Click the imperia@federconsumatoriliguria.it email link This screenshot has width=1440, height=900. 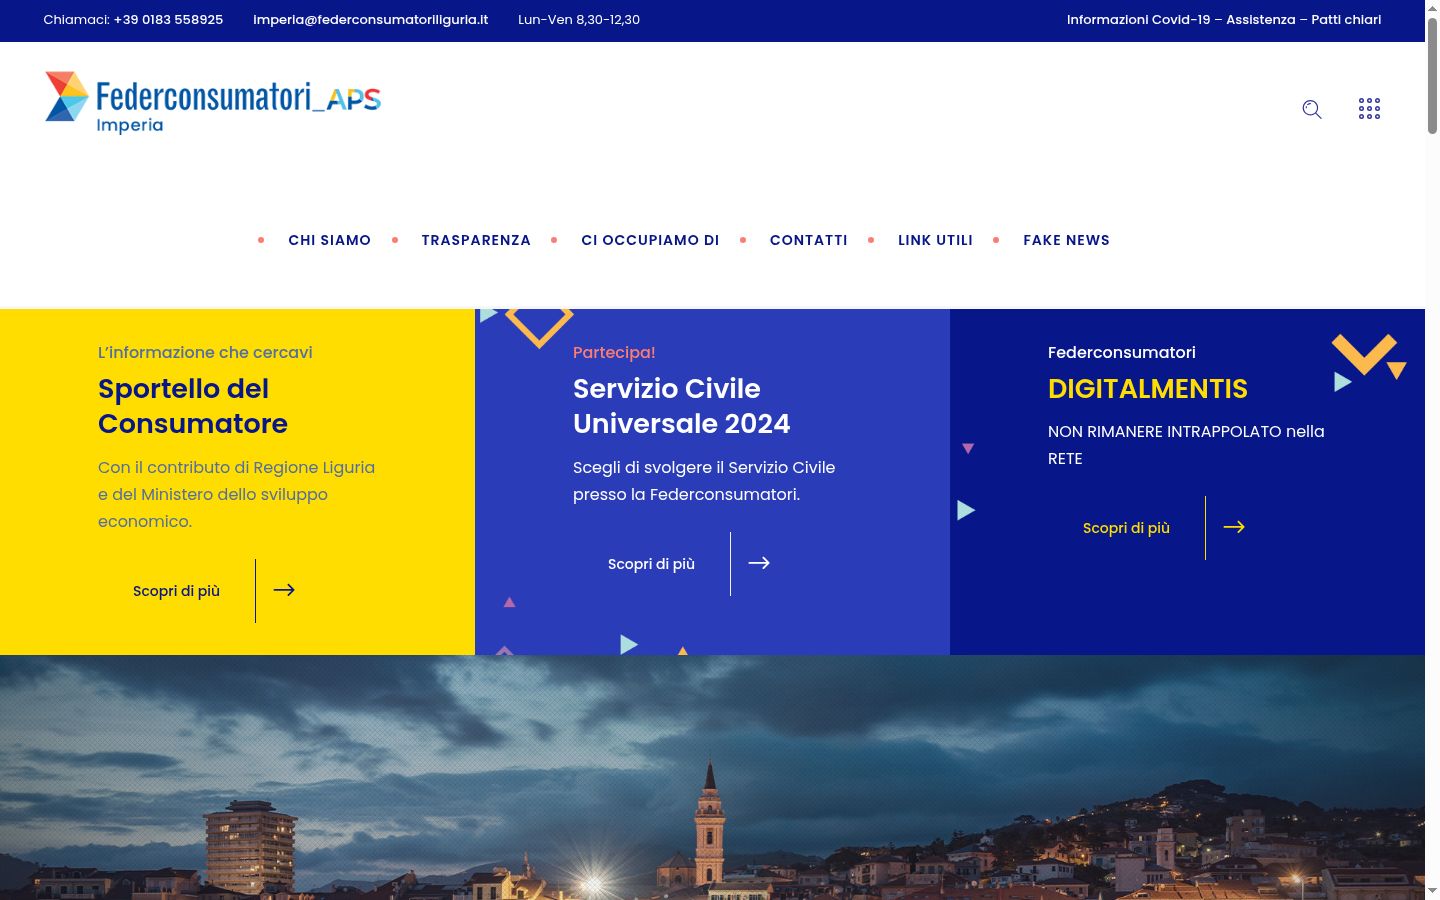coord(371,20)
